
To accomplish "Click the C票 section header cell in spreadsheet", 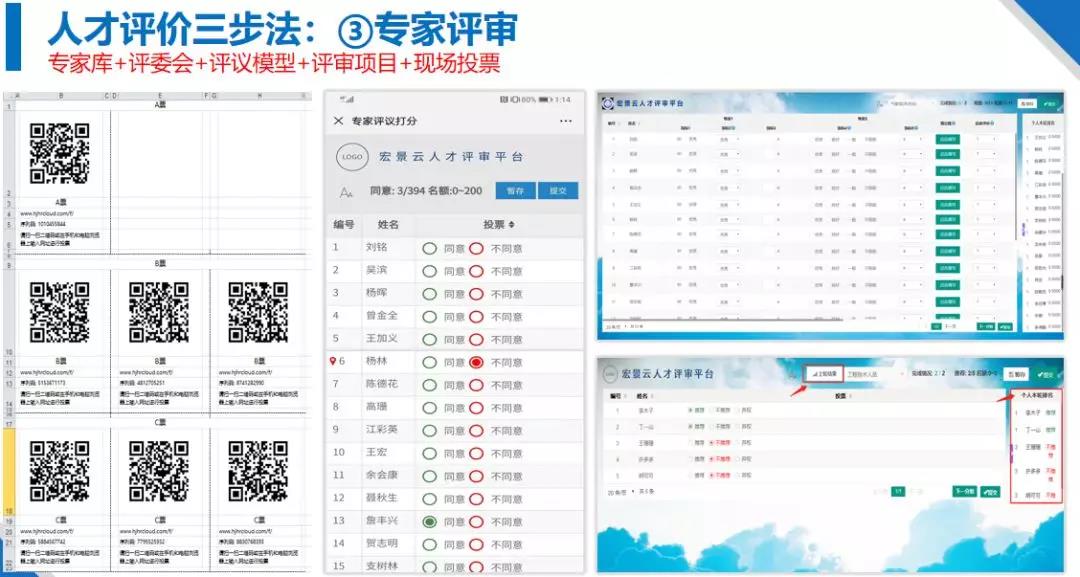I will [160, 422].
